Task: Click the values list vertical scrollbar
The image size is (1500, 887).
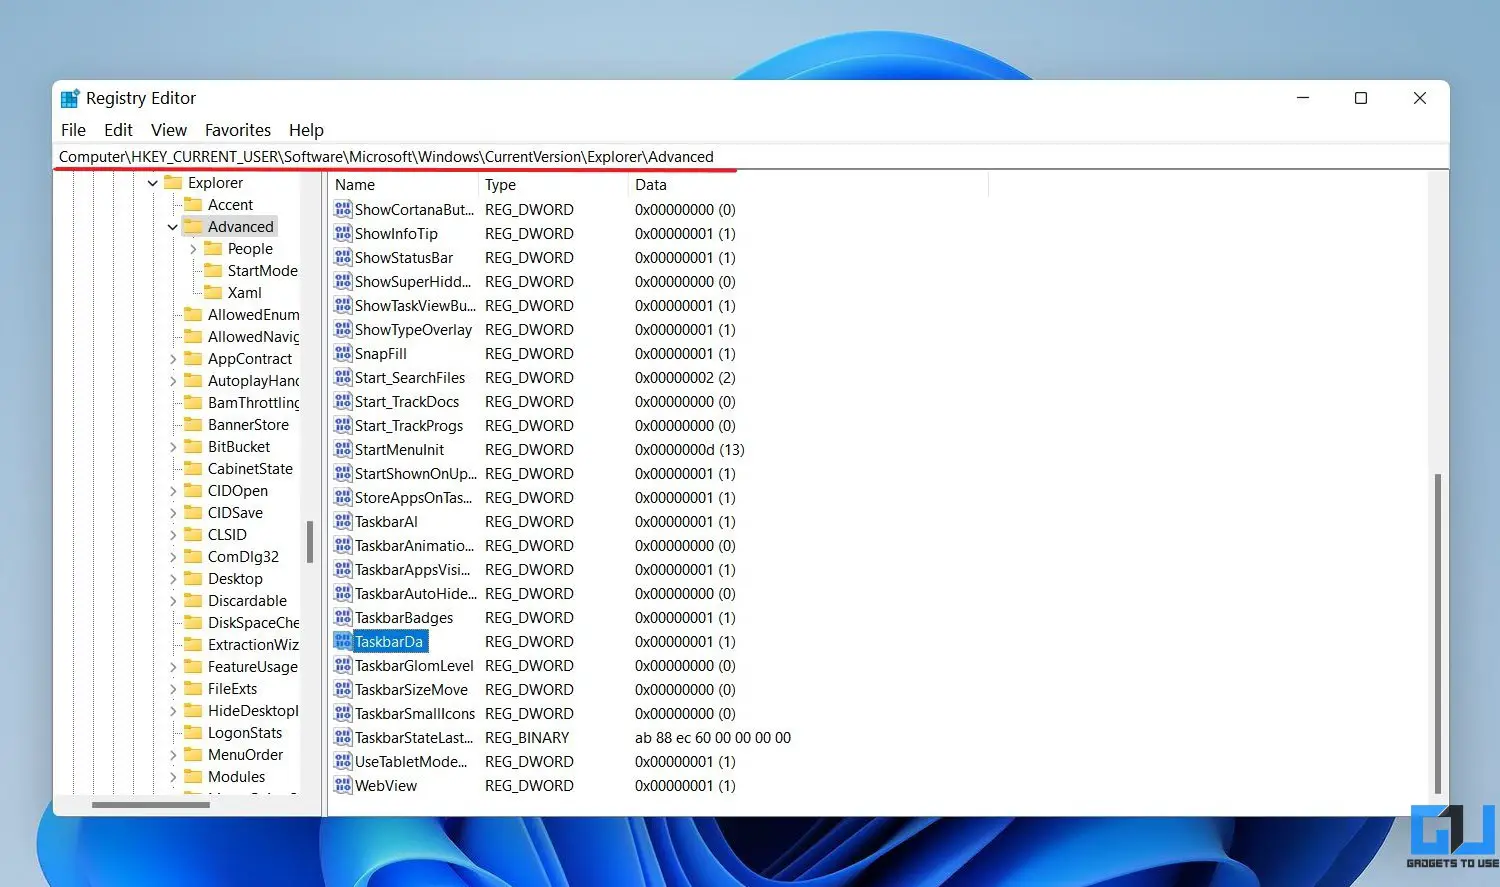Action: (1438, 633)
